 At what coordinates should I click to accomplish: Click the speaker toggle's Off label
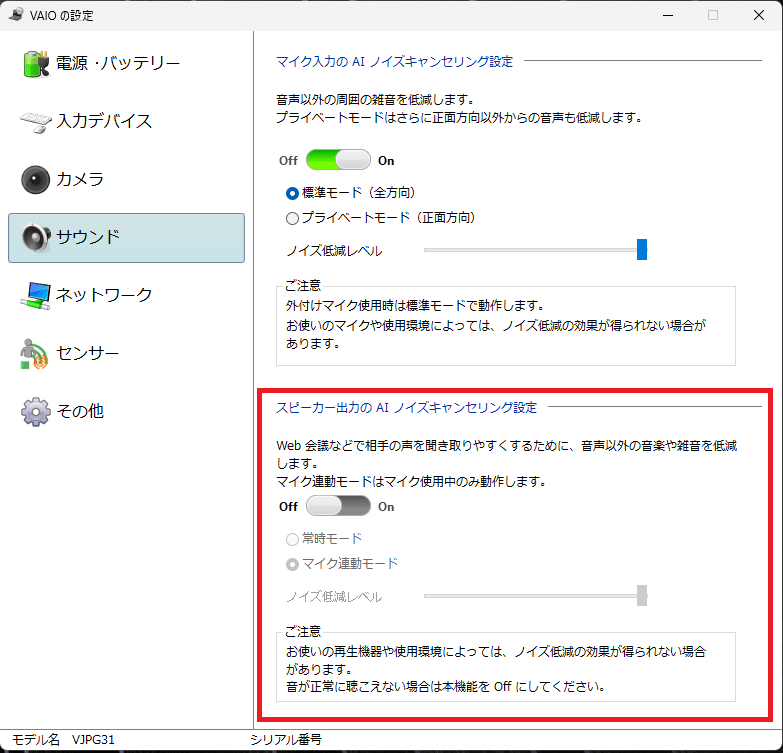coord(288,507)
